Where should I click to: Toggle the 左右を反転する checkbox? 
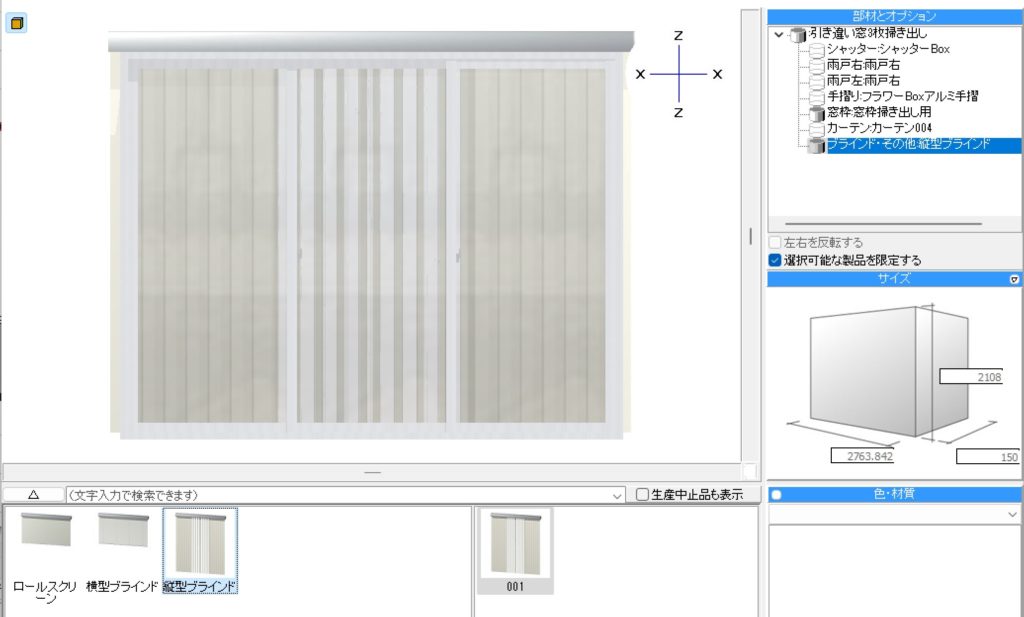click(x=775, y=243)
